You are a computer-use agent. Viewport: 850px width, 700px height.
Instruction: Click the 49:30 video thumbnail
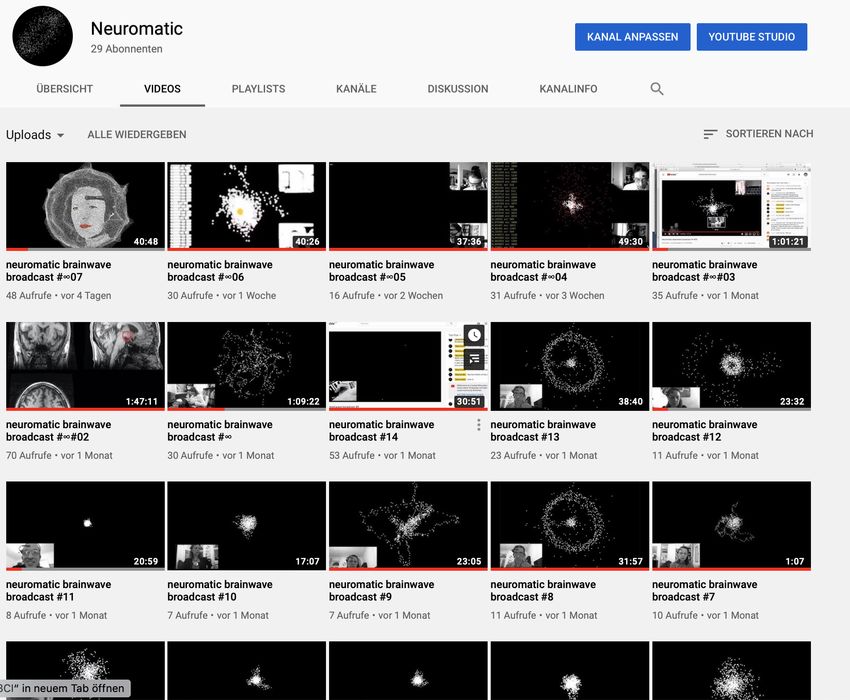coord(570,206)
